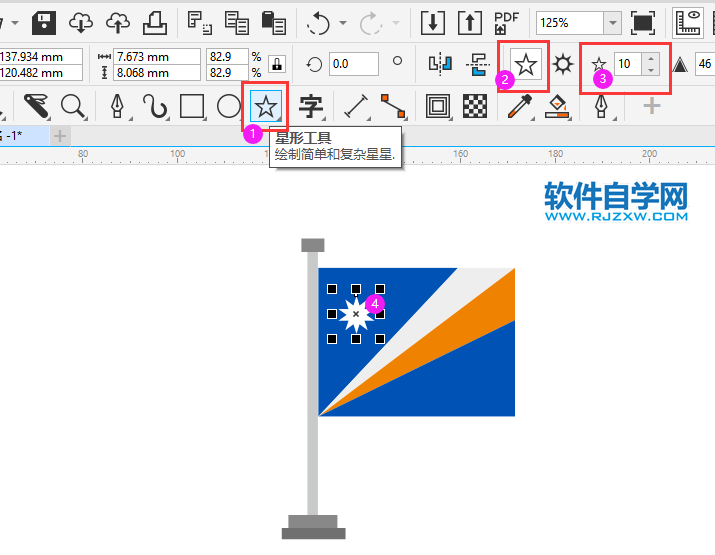
Task: Click the white star on the flag
Action: pyautogui.click(x=356, y=314)
